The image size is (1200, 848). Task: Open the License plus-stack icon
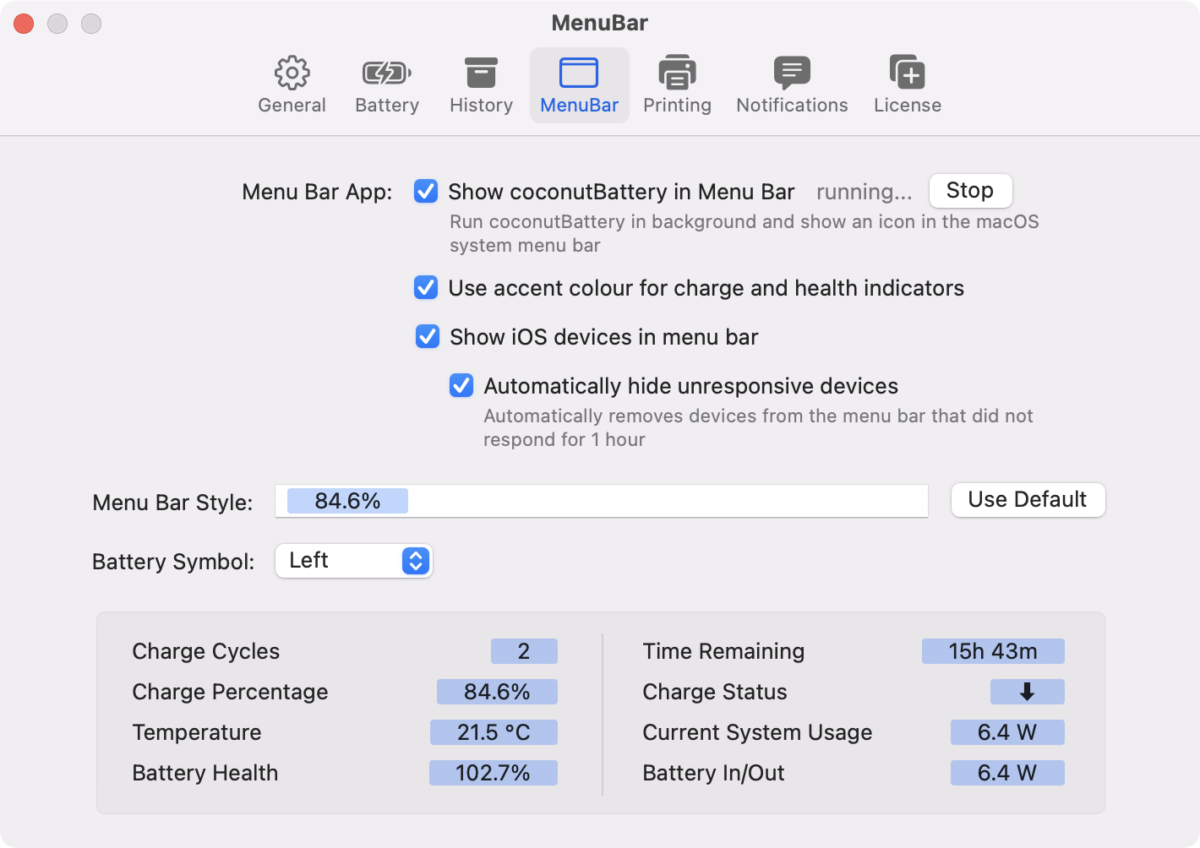[907, 73]
